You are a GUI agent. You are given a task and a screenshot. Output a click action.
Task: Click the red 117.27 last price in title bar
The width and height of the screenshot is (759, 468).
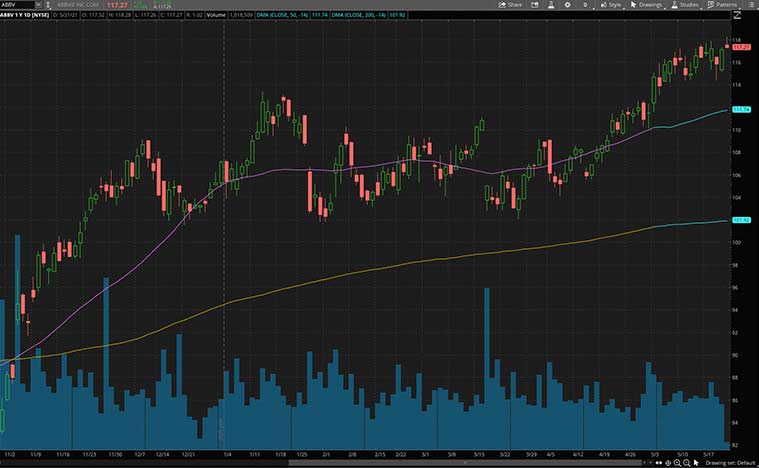pyautogui.click(x=117, y=5)
